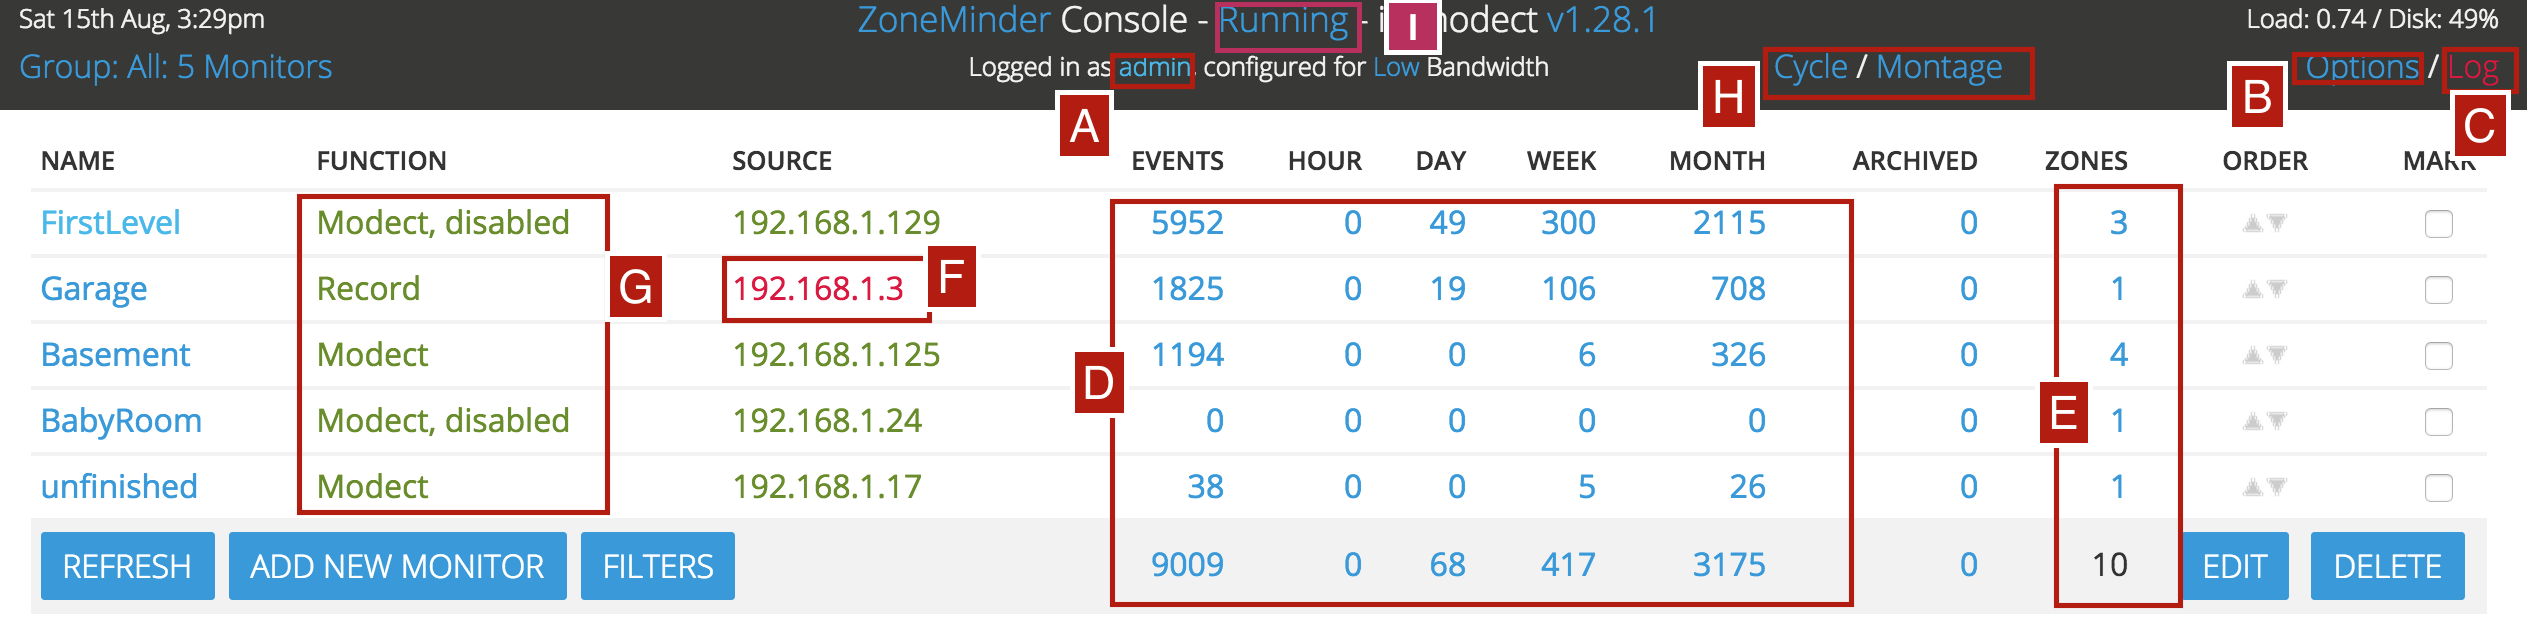This screenshot has width=2527, height=637.
Task: View Garage's 1825 events
Action: coord(1187,289)
